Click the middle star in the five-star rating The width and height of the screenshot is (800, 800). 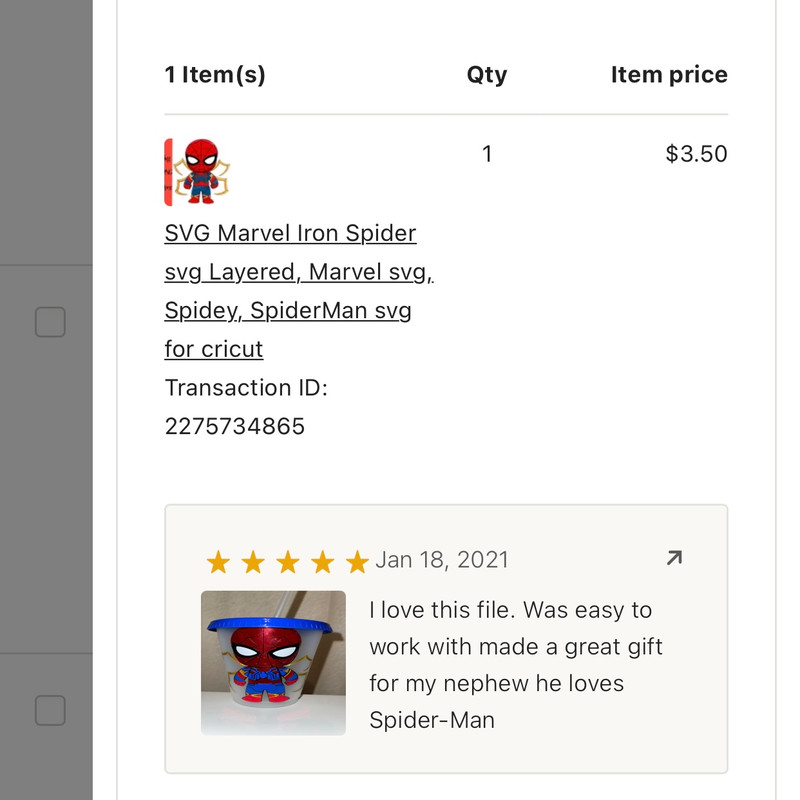point(288,560)
